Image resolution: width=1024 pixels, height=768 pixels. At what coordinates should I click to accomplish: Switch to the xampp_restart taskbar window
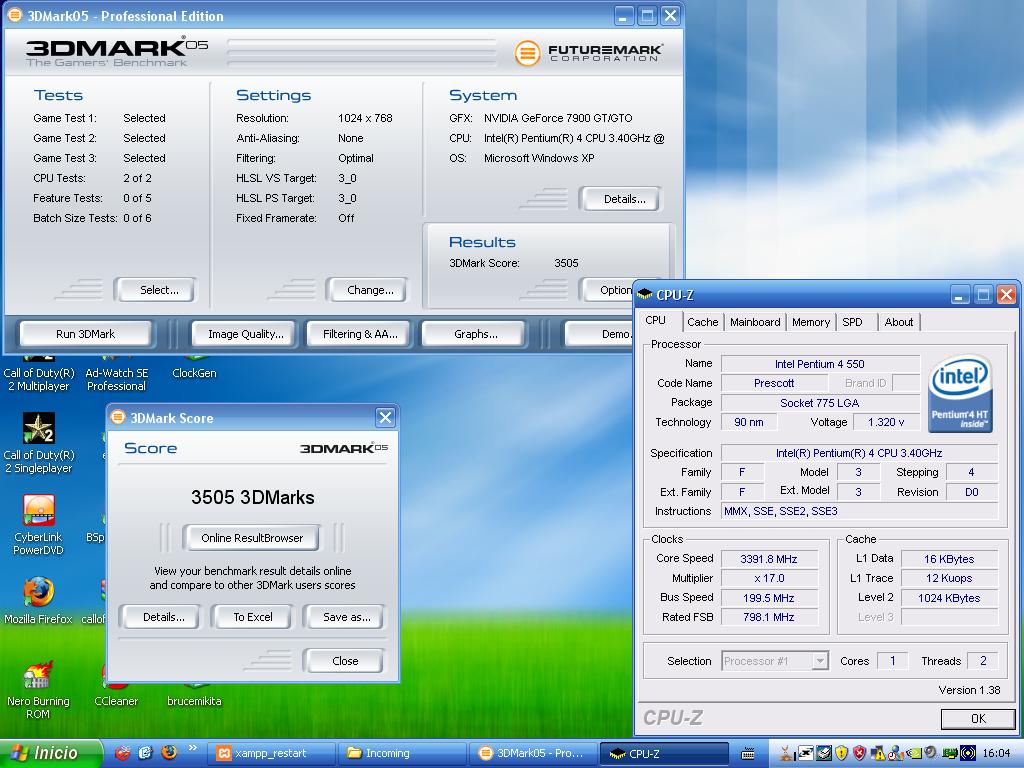270,753
